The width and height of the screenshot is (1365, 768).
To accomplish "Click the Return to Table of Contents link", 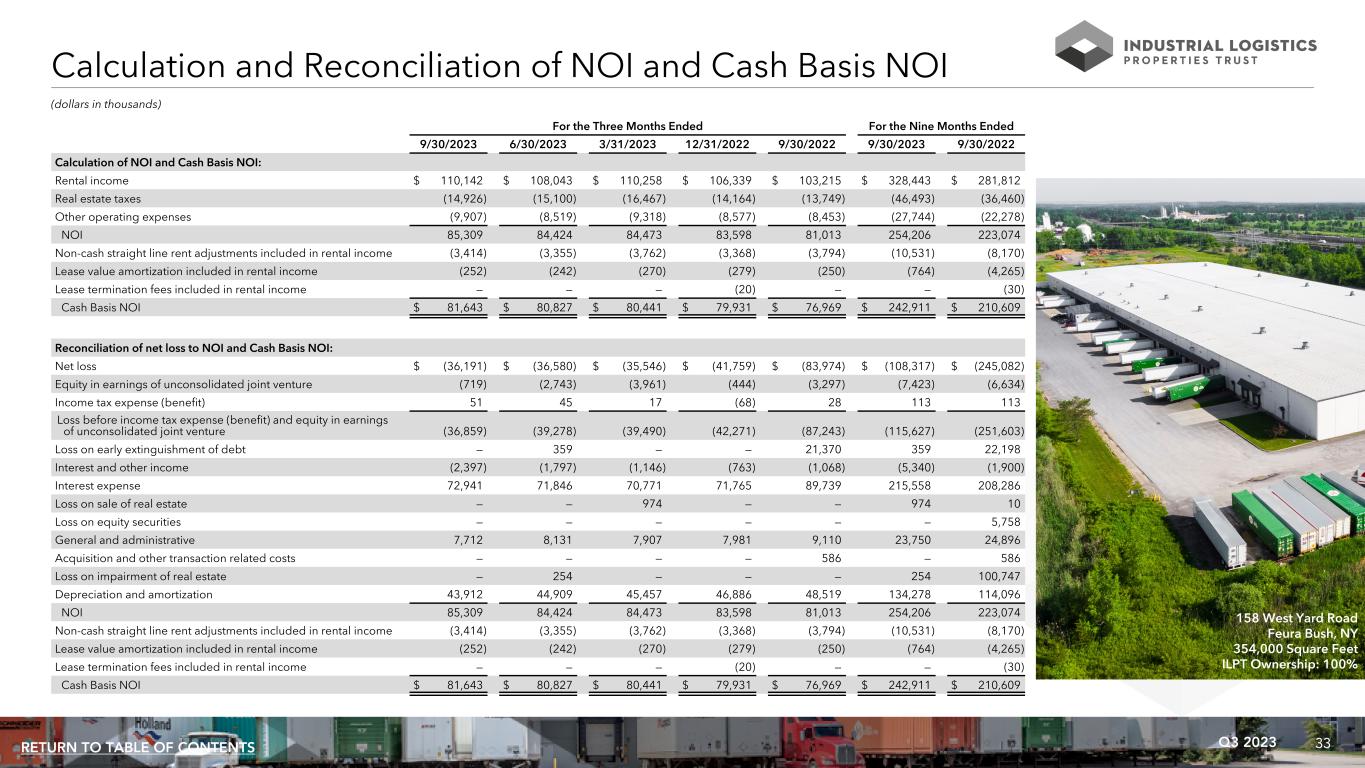I will [137, 748].
